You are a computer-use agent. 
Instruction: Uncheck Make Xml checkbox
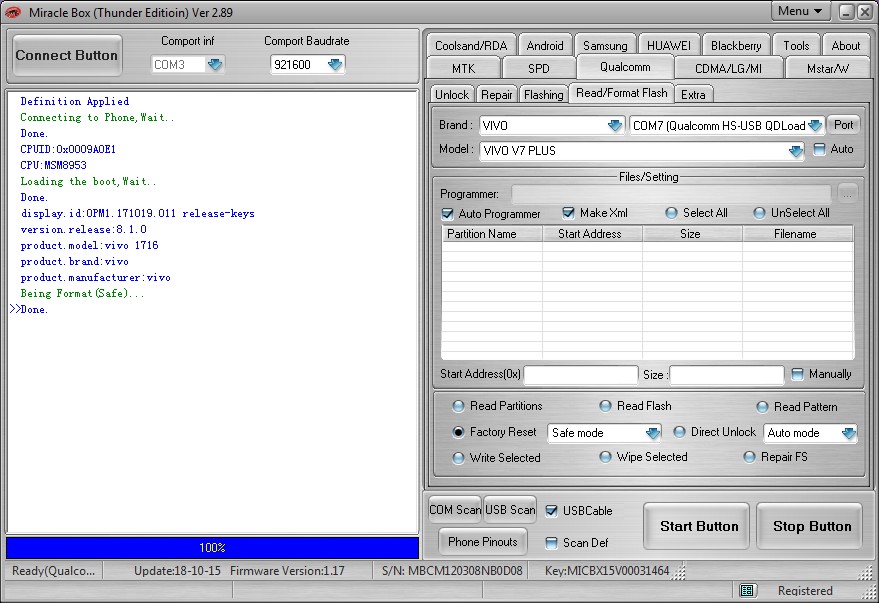point(568,213)
